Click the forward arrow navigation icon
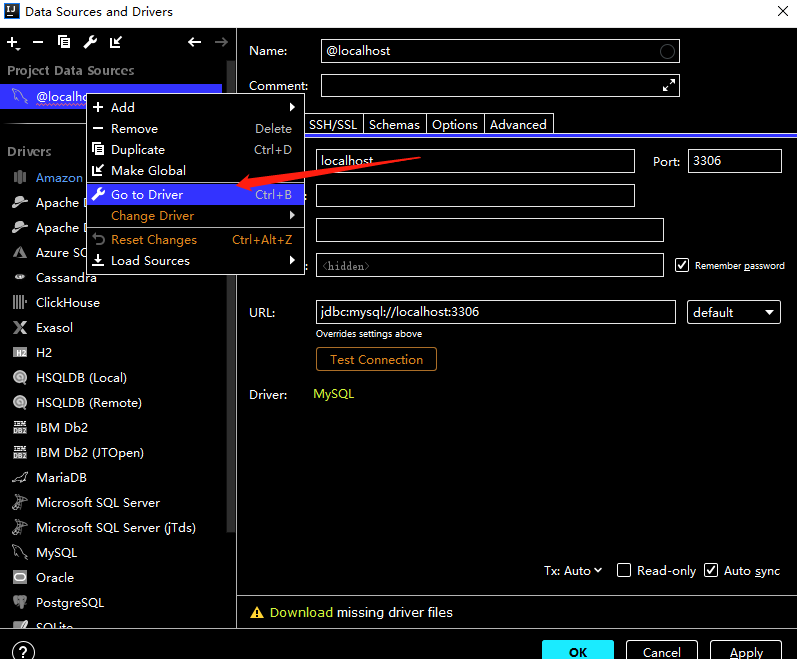The width and height of the screenshot is (797, 659). coord(221,42)
